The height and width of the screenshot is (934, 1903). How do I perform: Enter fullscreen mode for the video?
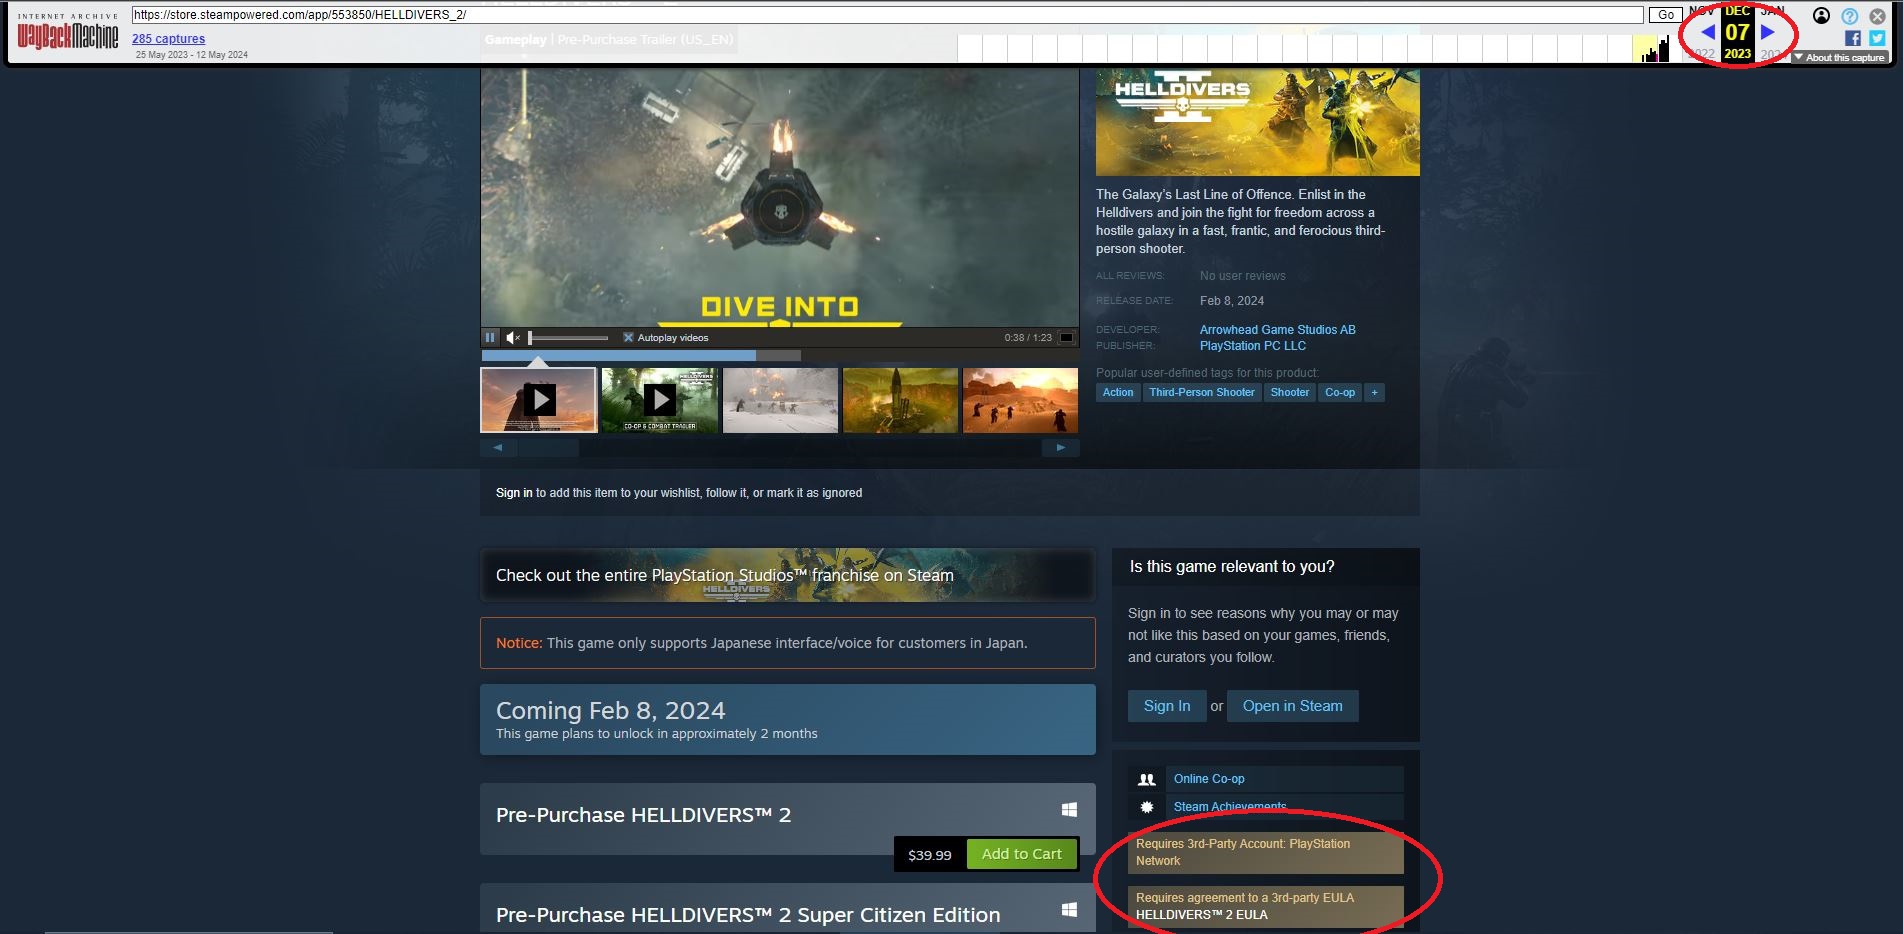(1066, 338)
